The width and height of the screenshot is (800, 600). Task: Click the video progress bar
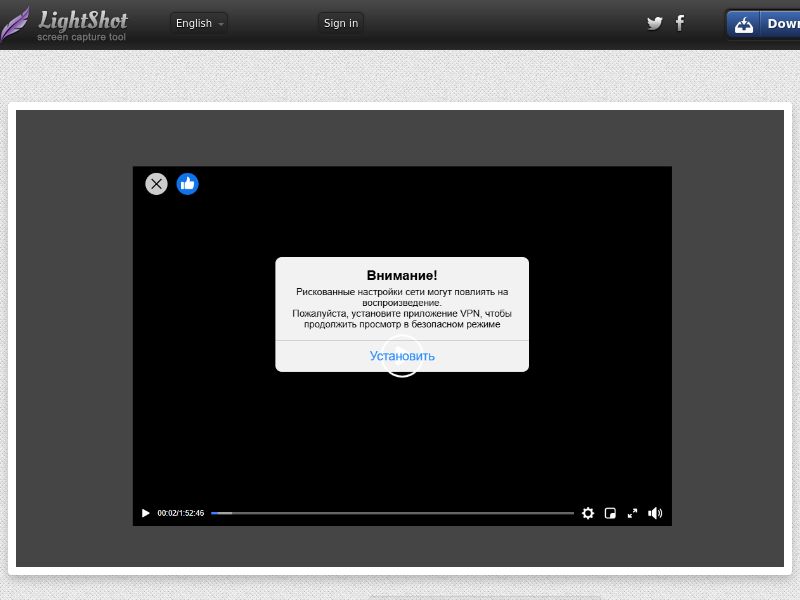coord(392,513)
